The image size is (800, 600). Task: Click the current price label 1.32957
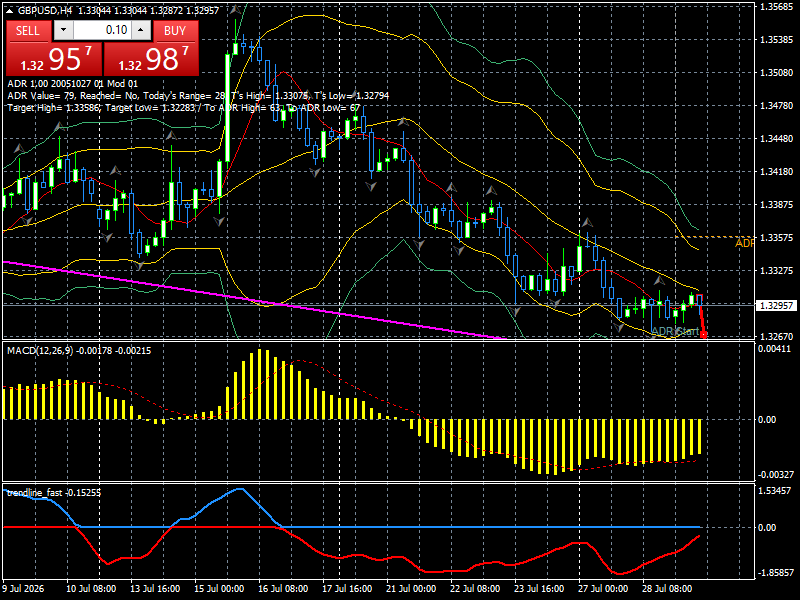click(776, 305)
